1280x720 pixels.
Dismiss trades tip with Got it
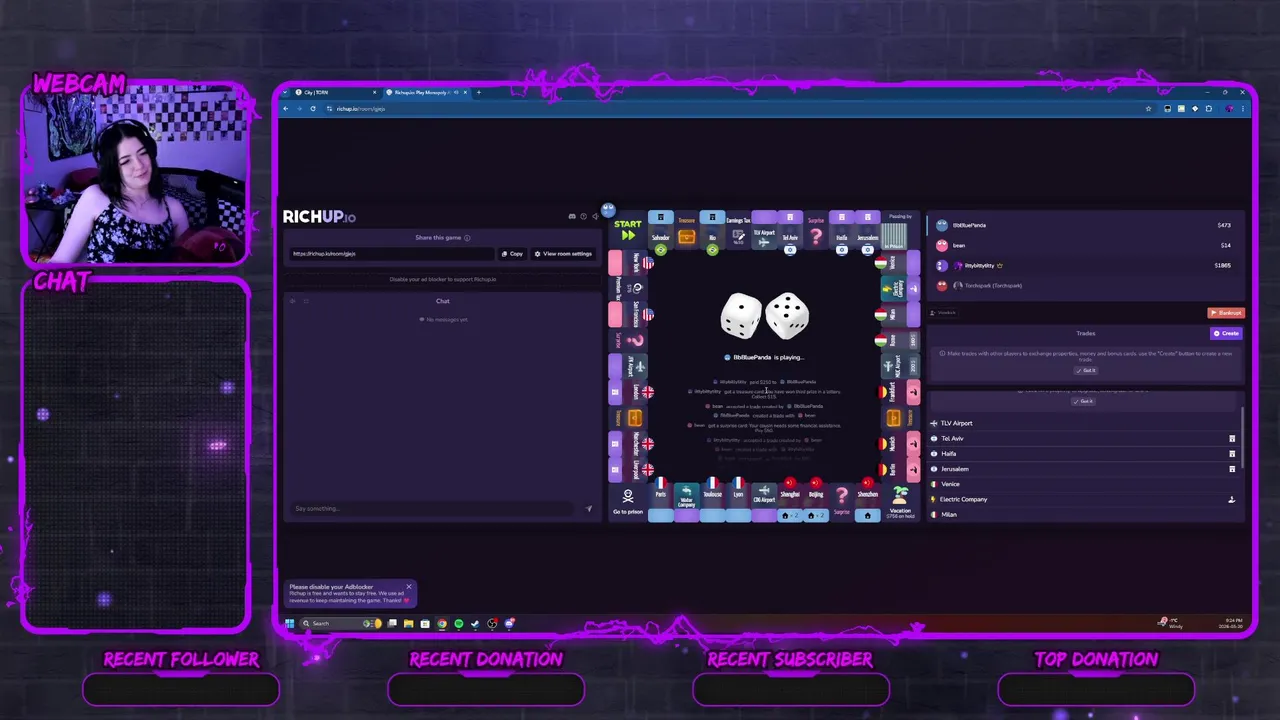click(1086, 370)
